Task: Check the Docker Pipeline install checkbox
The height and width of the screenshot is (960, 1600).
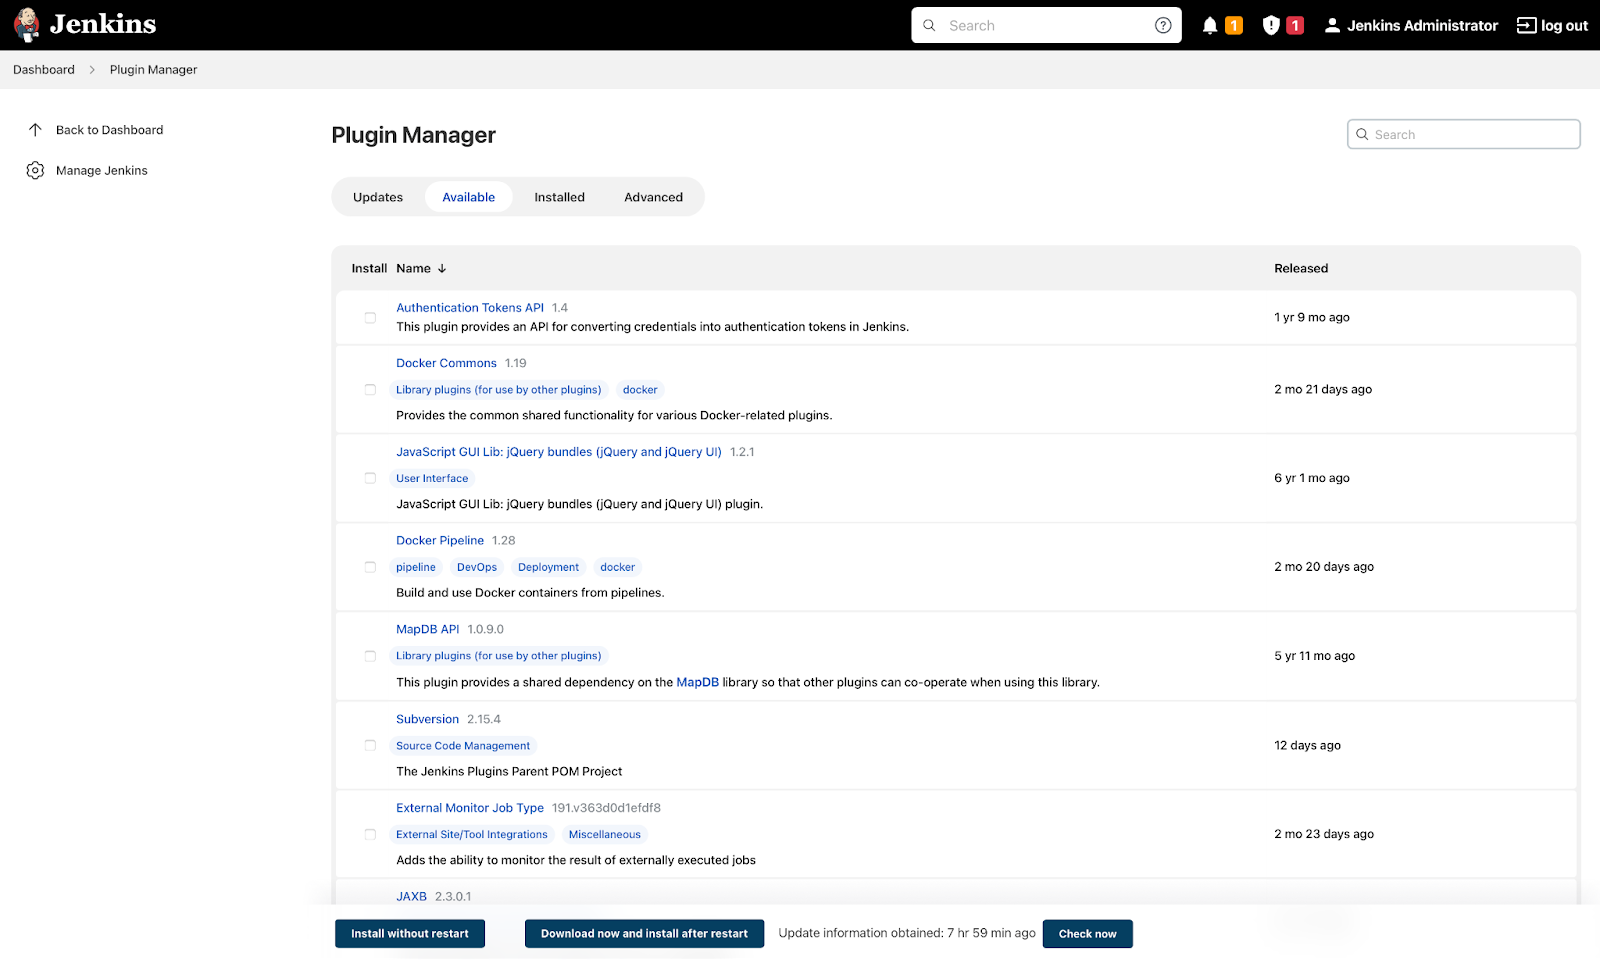Action: (x=370, y=567)
